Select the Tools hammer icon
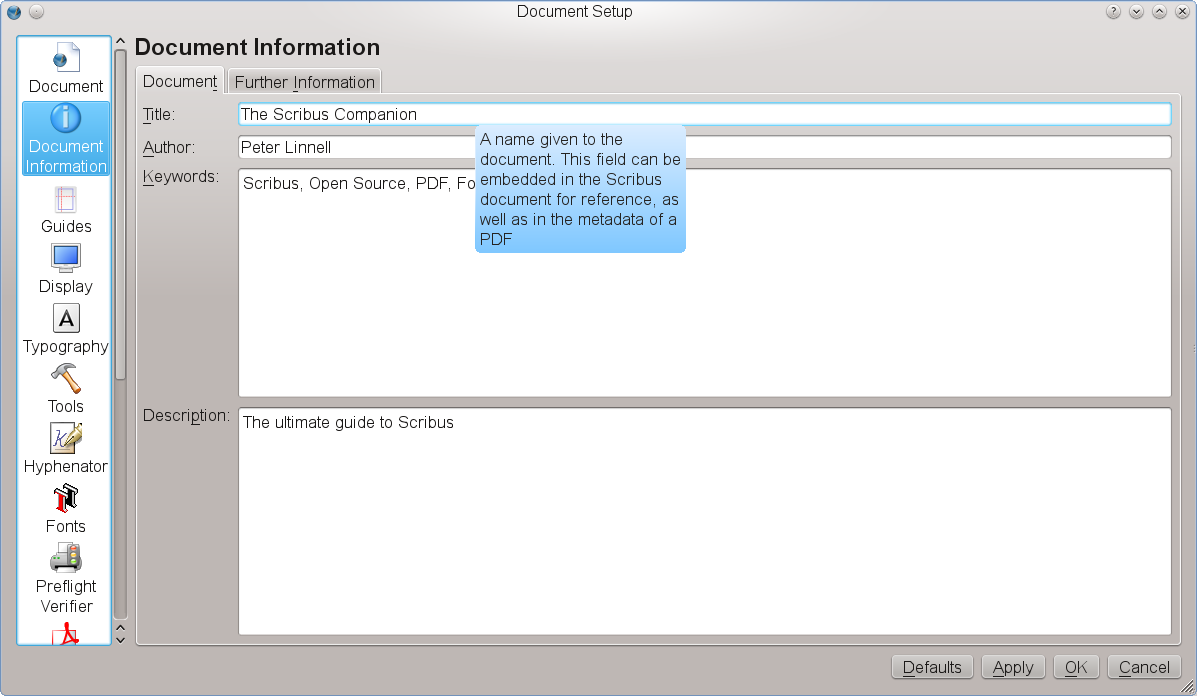Image resolution: width=1197 pixels, height=696 pixels. coord(66,380)
